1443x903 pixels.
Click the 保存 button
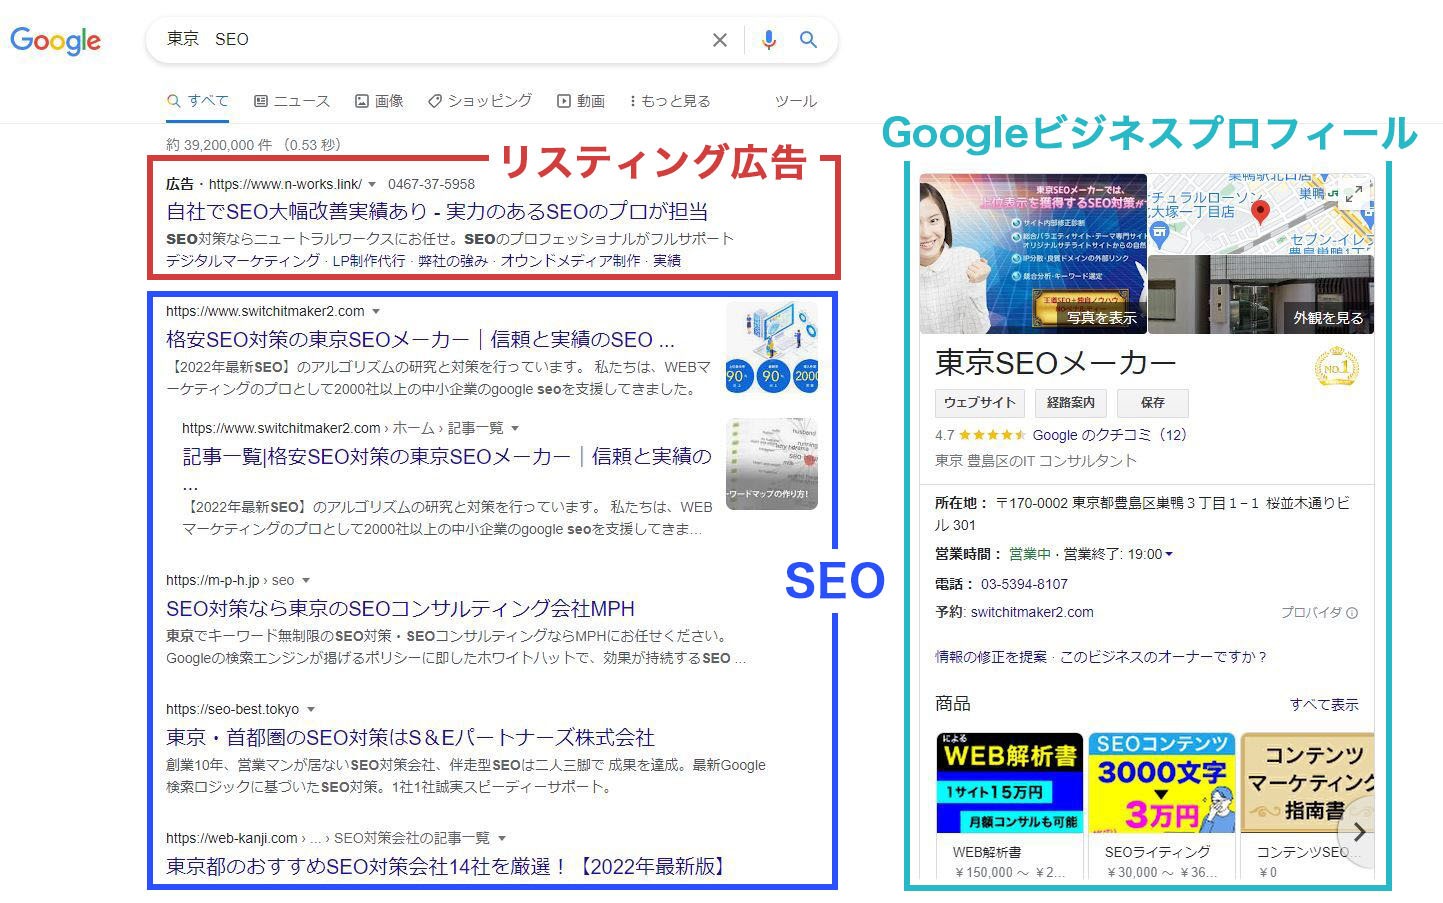pos(1153,403)
